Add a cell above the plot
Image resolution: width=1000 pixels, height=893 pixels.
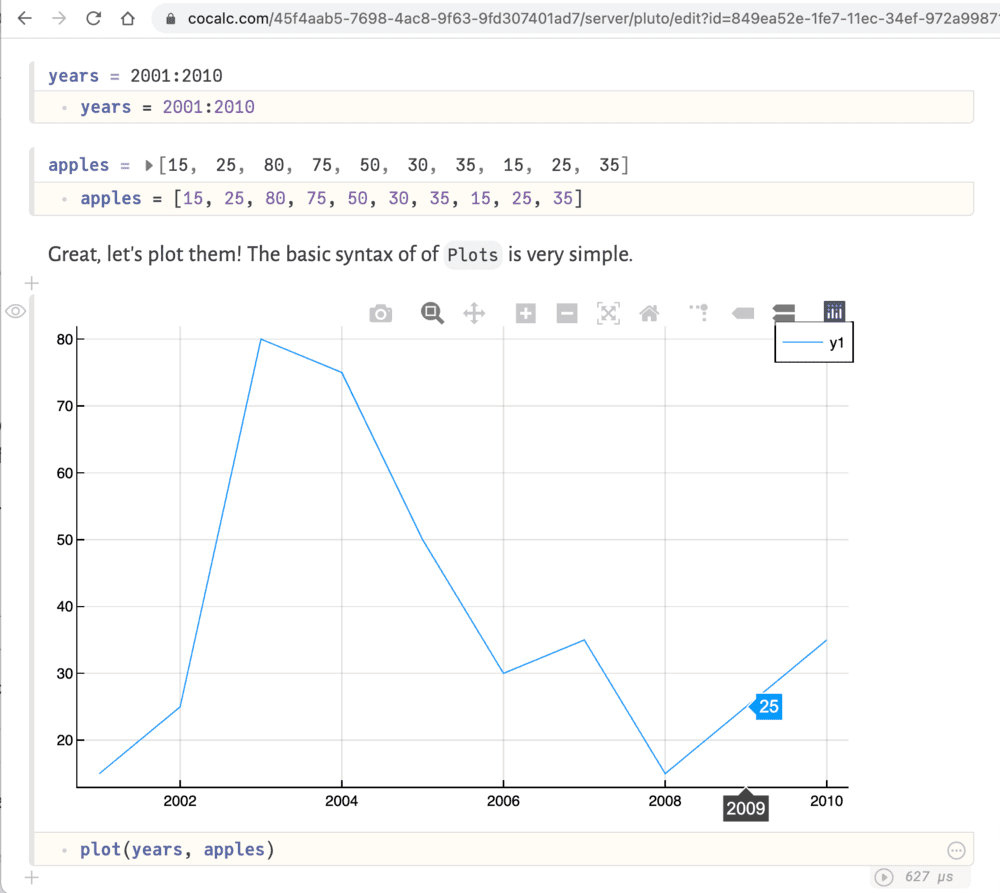[31, 283]
